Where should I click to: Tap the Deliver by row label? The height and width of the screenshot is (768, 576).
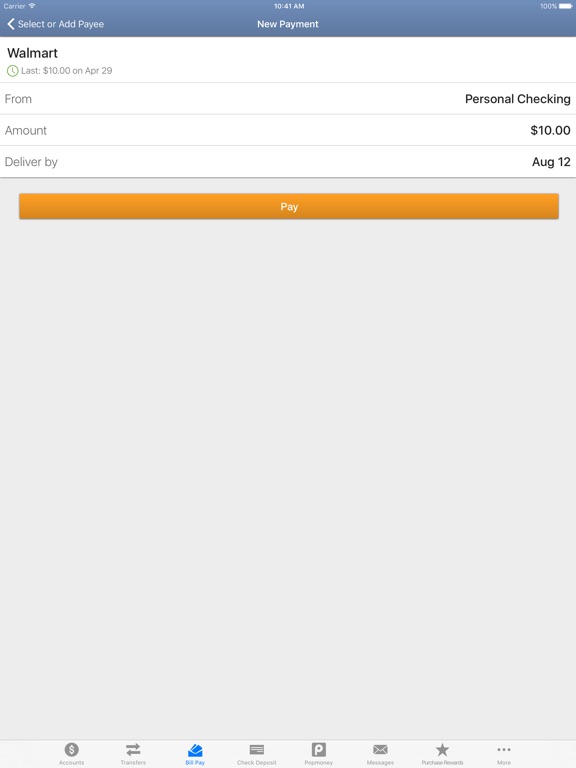pyautogui.click(x=31, y=162)
